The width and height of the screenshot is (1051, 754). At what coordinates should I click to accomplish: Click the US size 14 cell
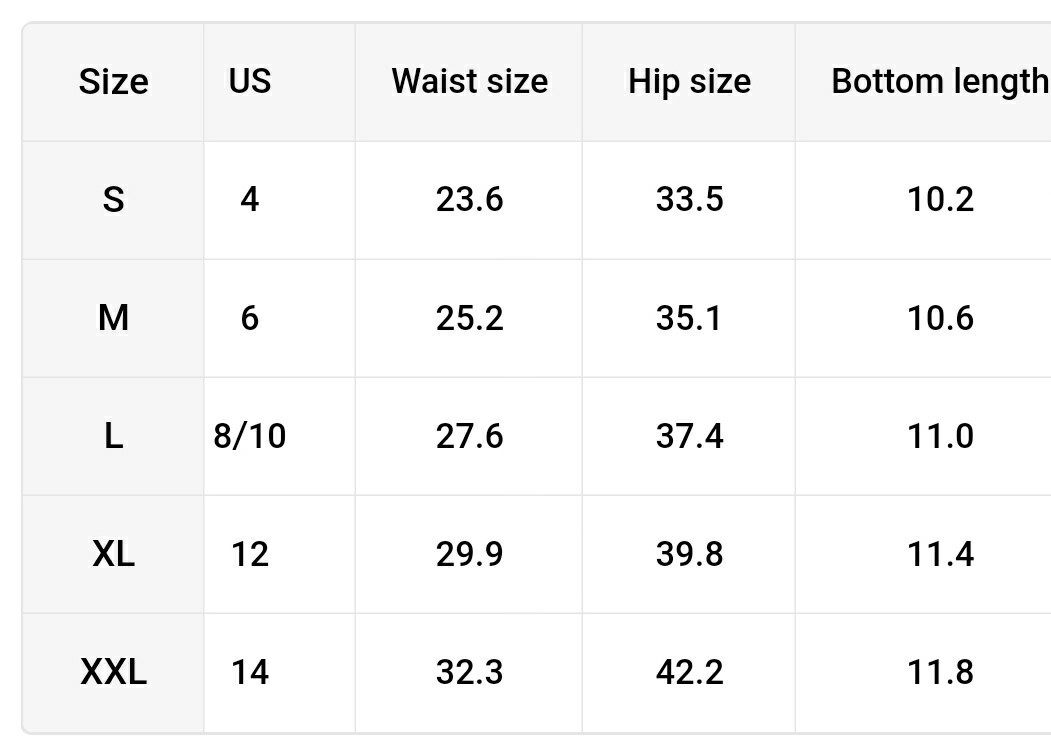click(x=250, y=672)
